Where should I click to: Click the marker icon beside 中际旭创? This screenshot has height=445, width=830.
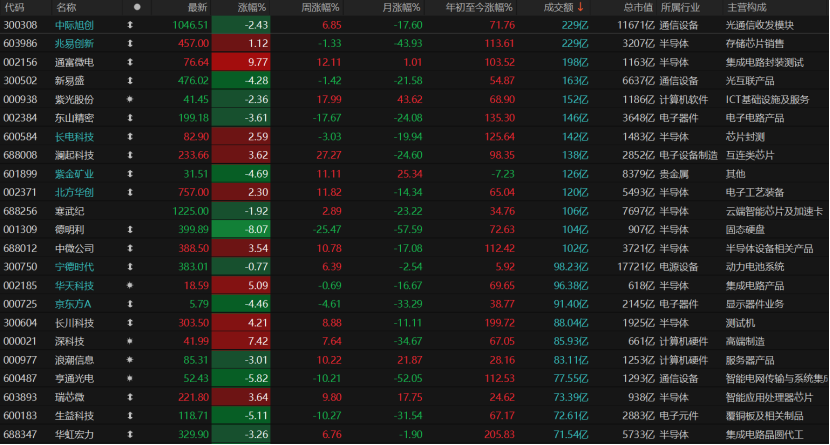(x=130, y=25)
